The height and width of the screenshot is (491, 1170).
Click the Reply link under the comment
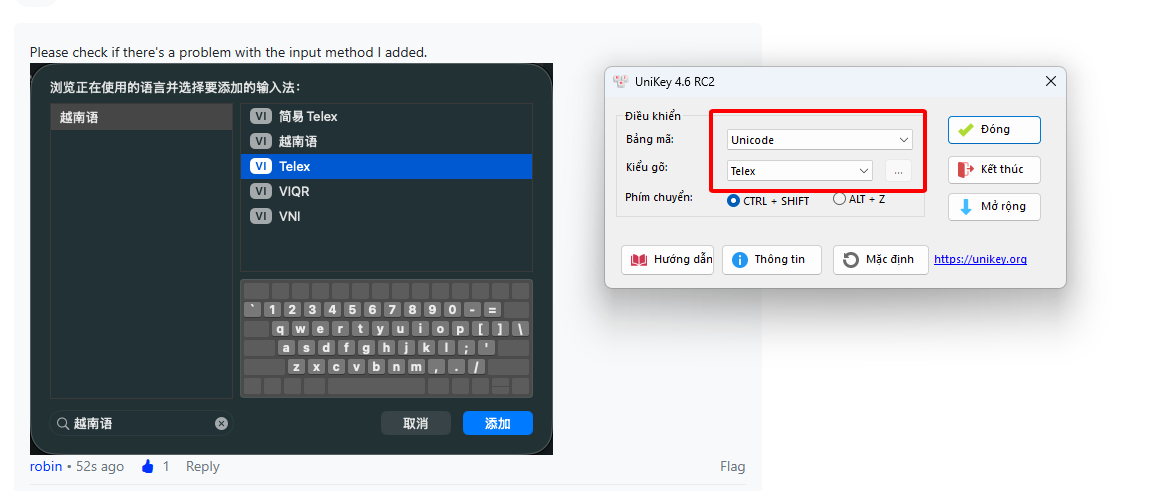click(x=202, y=466)
